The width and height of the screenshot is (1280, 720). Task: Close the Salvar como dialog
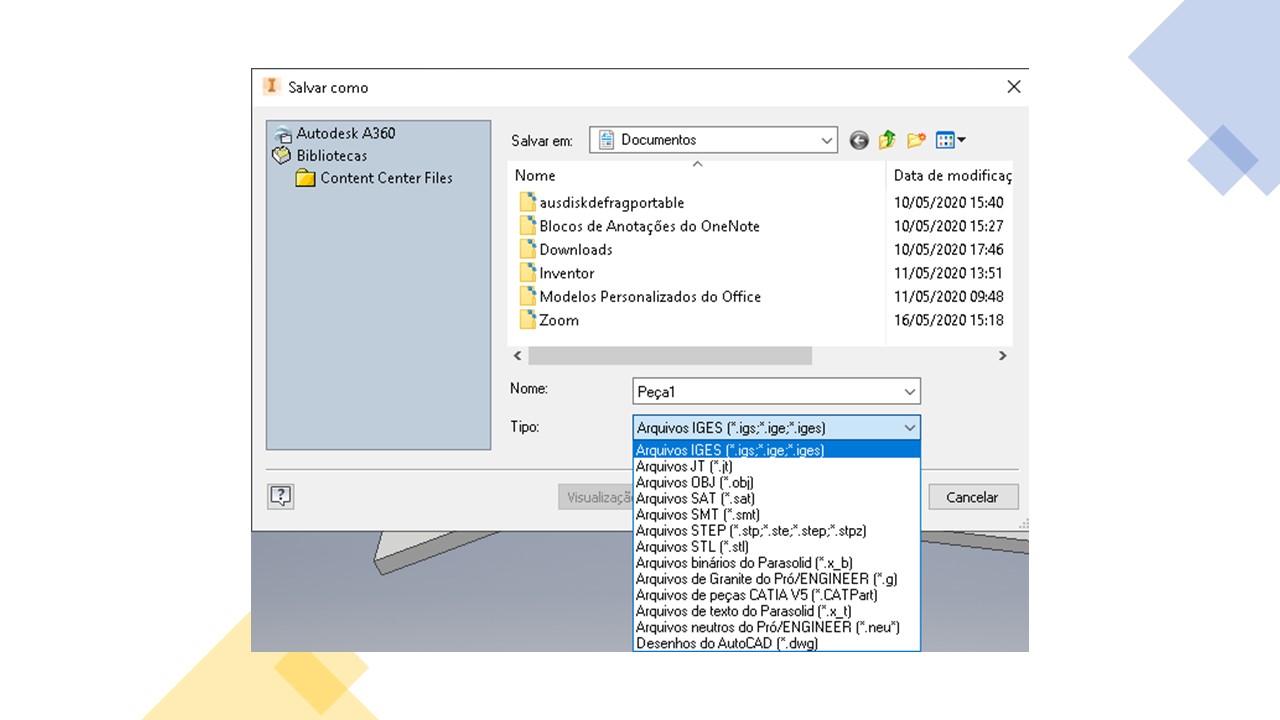[1013, 87]
